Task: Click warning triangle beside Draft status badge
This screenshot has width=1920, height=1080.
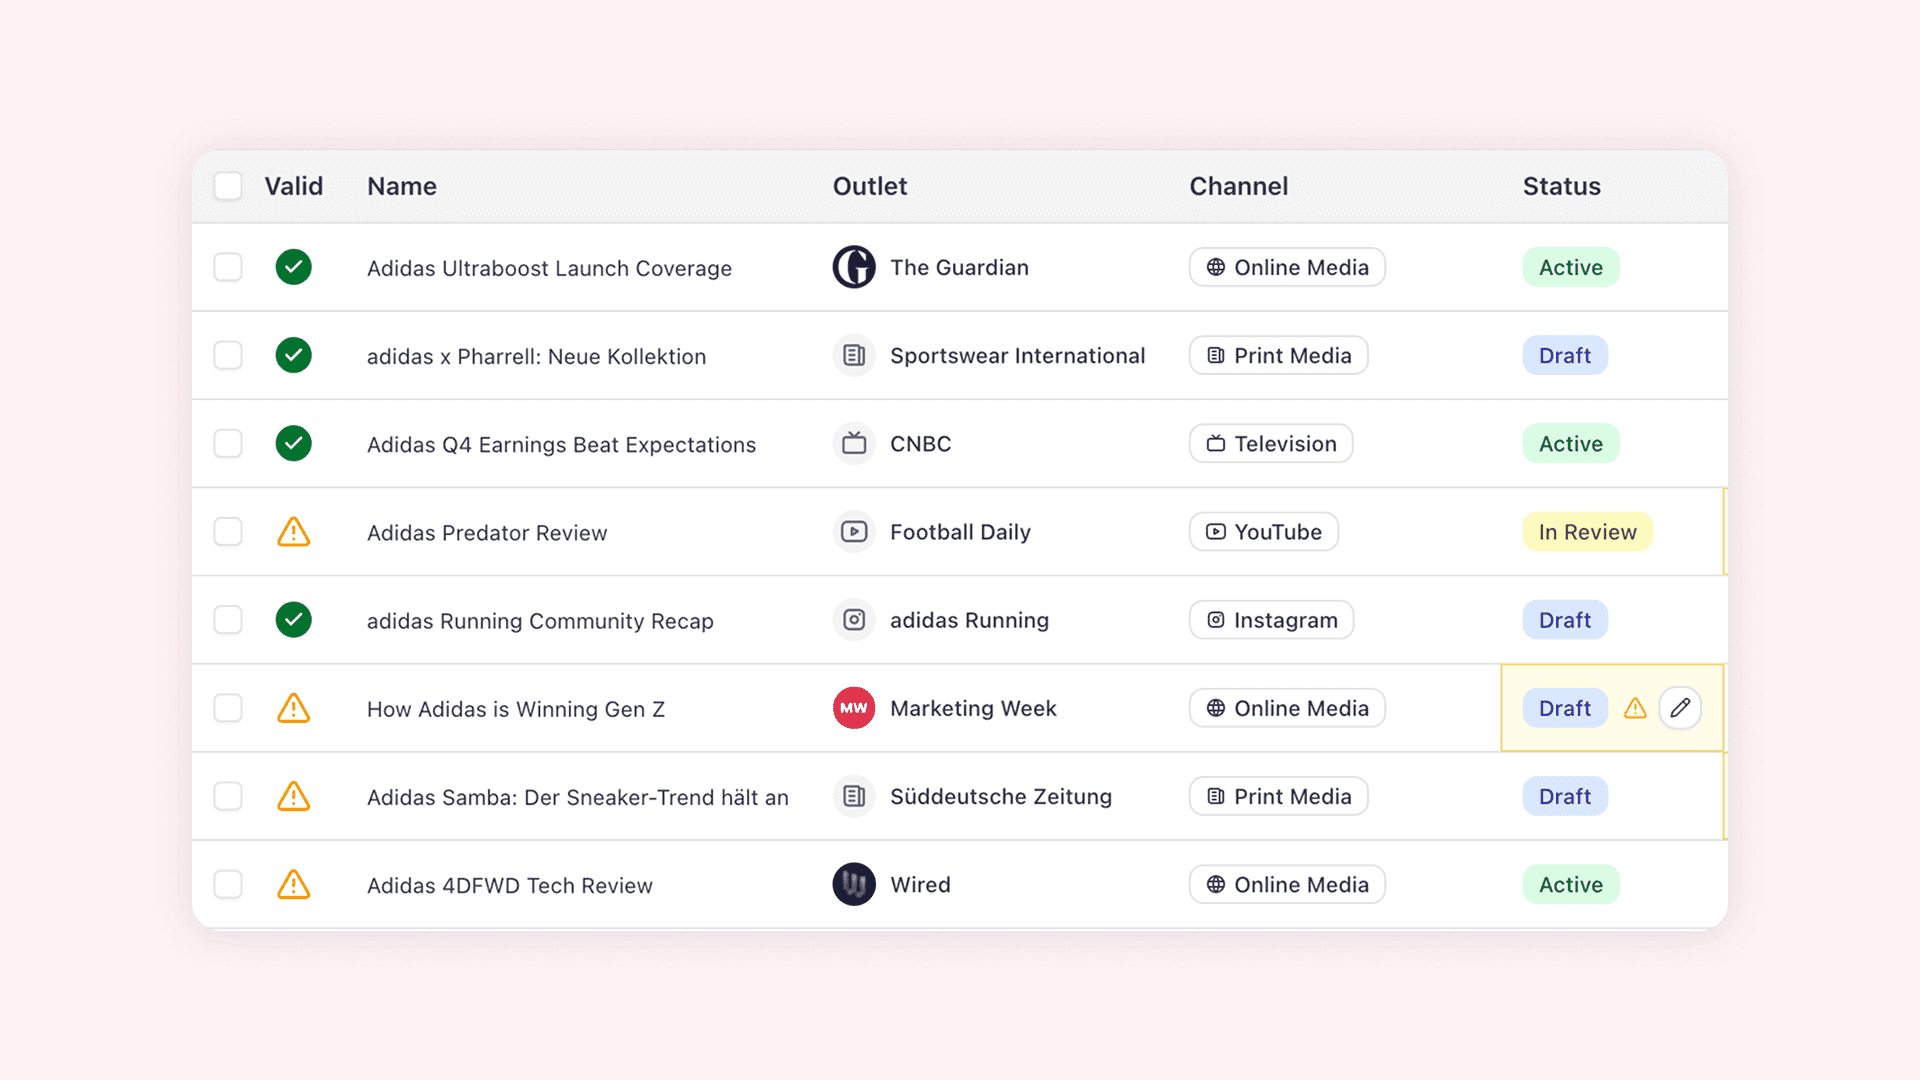Action: pyautogui.click(x=1635, y=709)
